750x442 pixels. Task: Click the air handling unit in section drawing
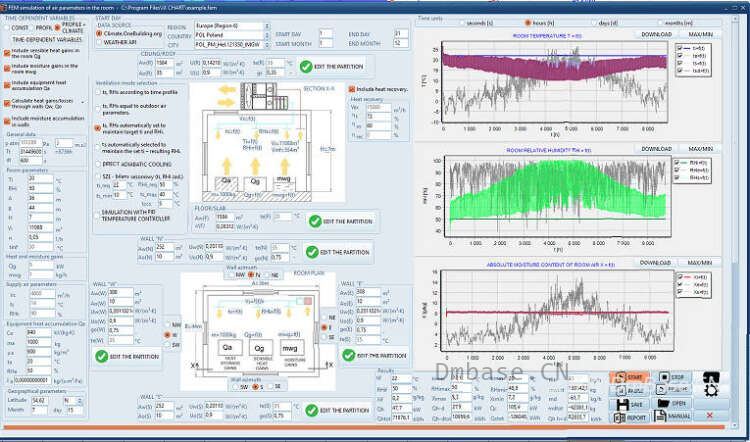[x=264, y=96]
